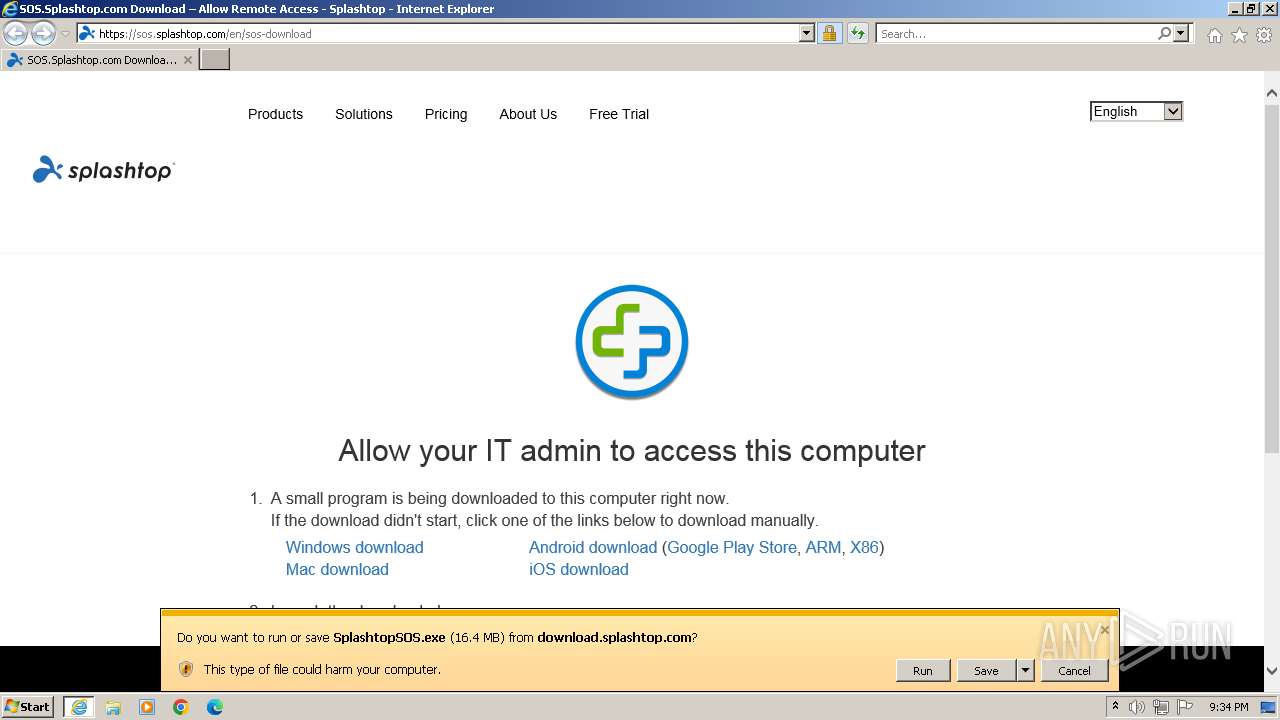The image size is (1280, 720).
Task: Open the volume speaker tray icon
Action: [1137, 707]
